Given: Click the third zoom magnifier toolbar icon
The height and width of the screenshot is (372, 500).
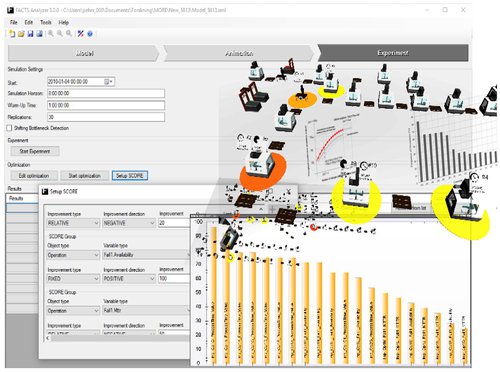Looking at the screenshot, I should click(69, 34).
